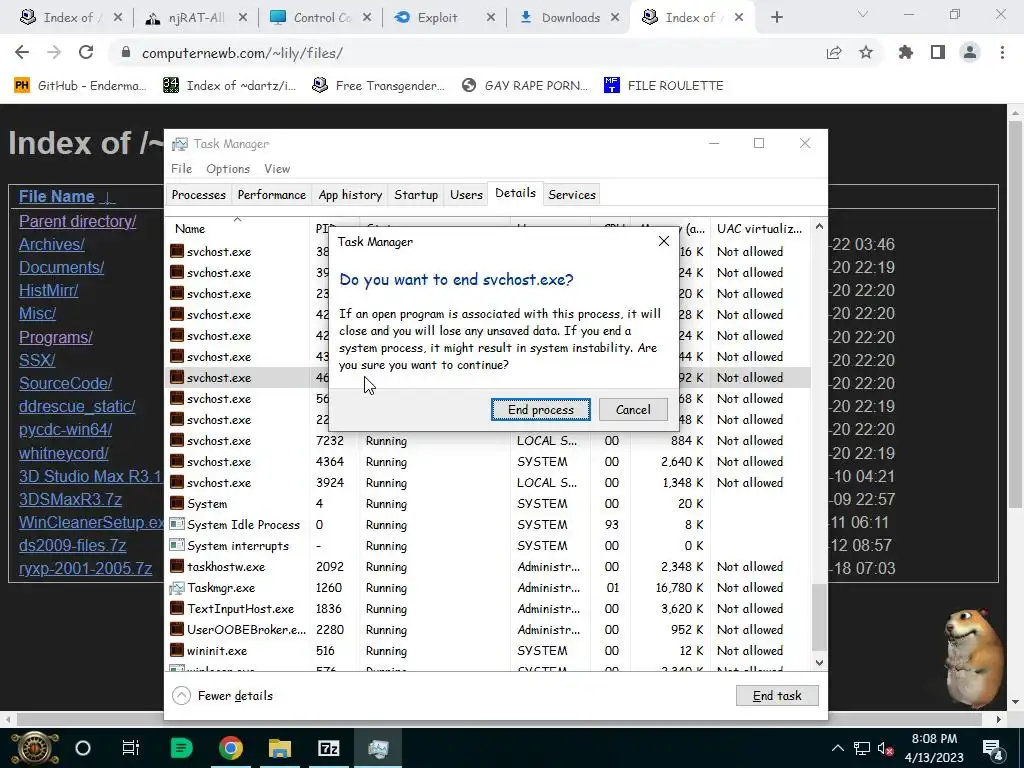Viewport: 1024px width, 768px height.
Task: Open a new browser tab
Action: point(776,18)
